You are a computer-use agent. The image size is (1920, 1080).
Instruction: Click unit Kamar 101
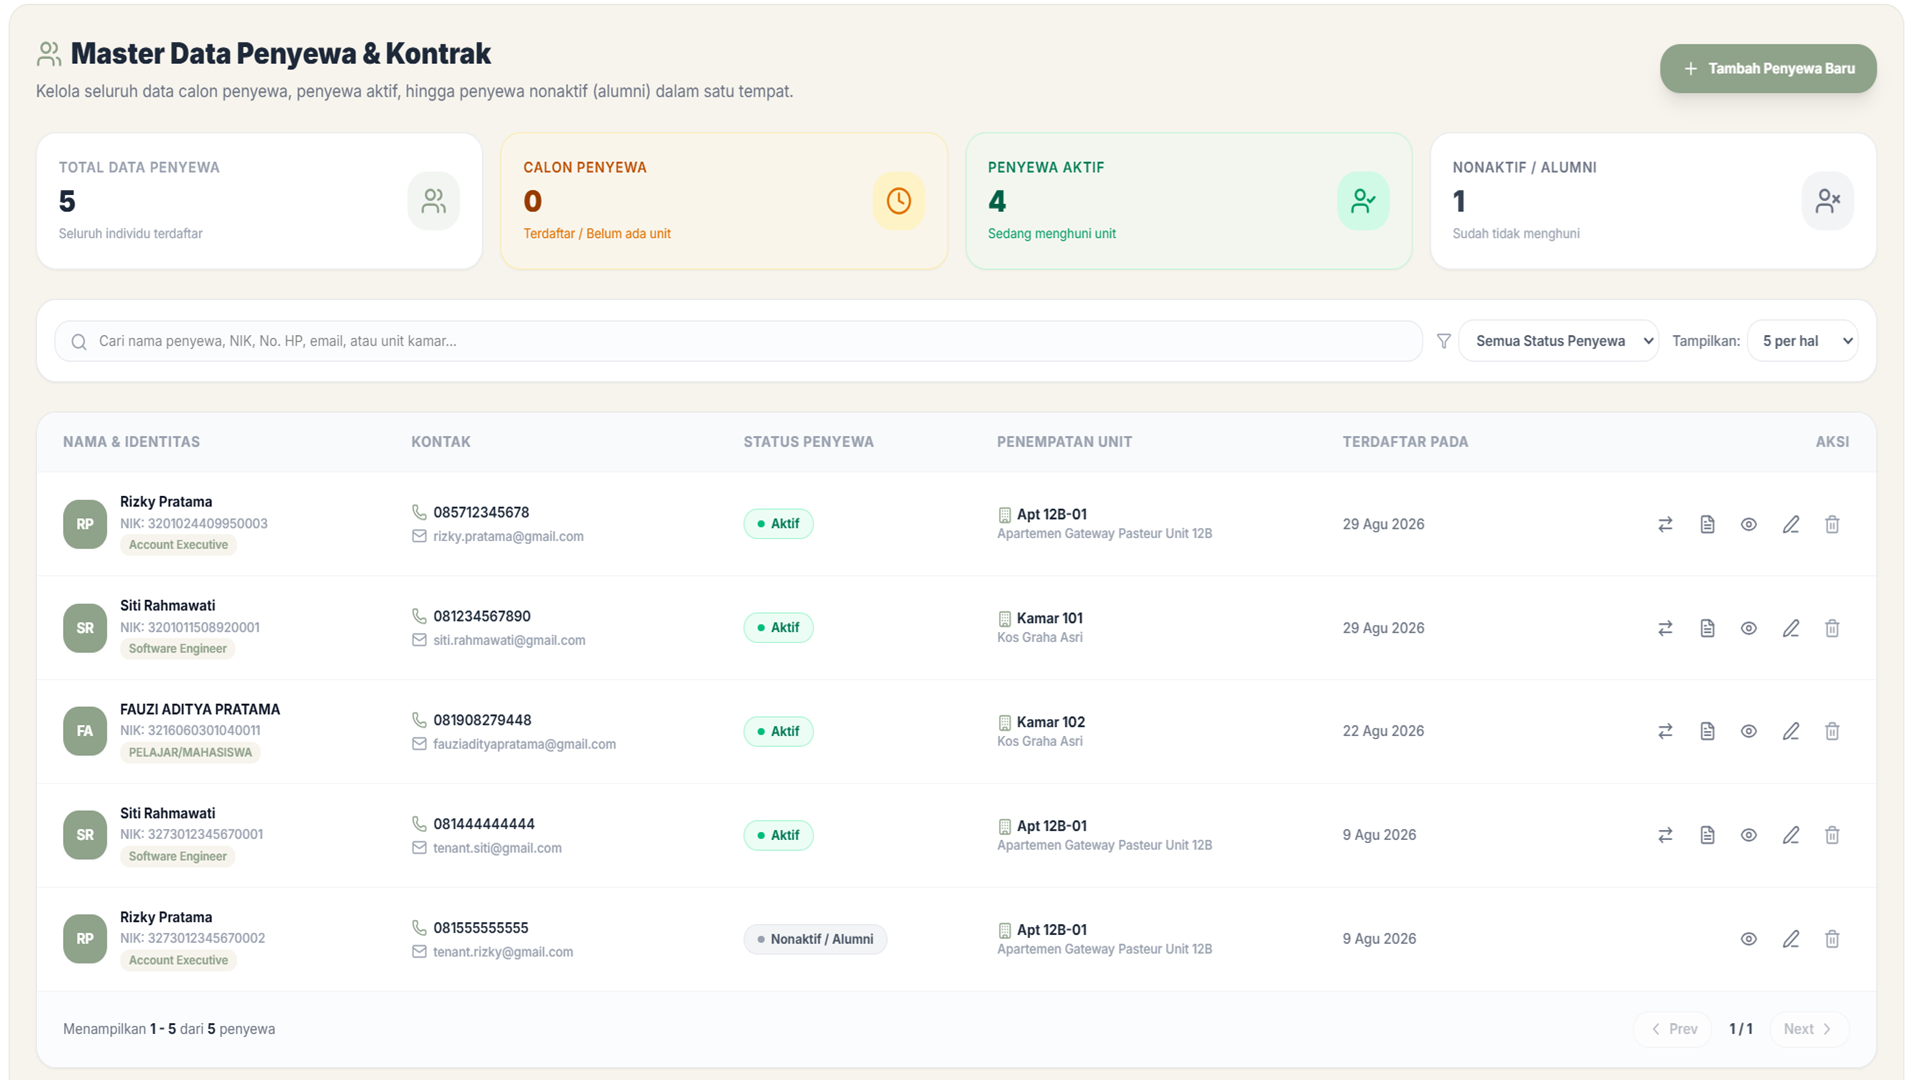(x=1050, y=618)
